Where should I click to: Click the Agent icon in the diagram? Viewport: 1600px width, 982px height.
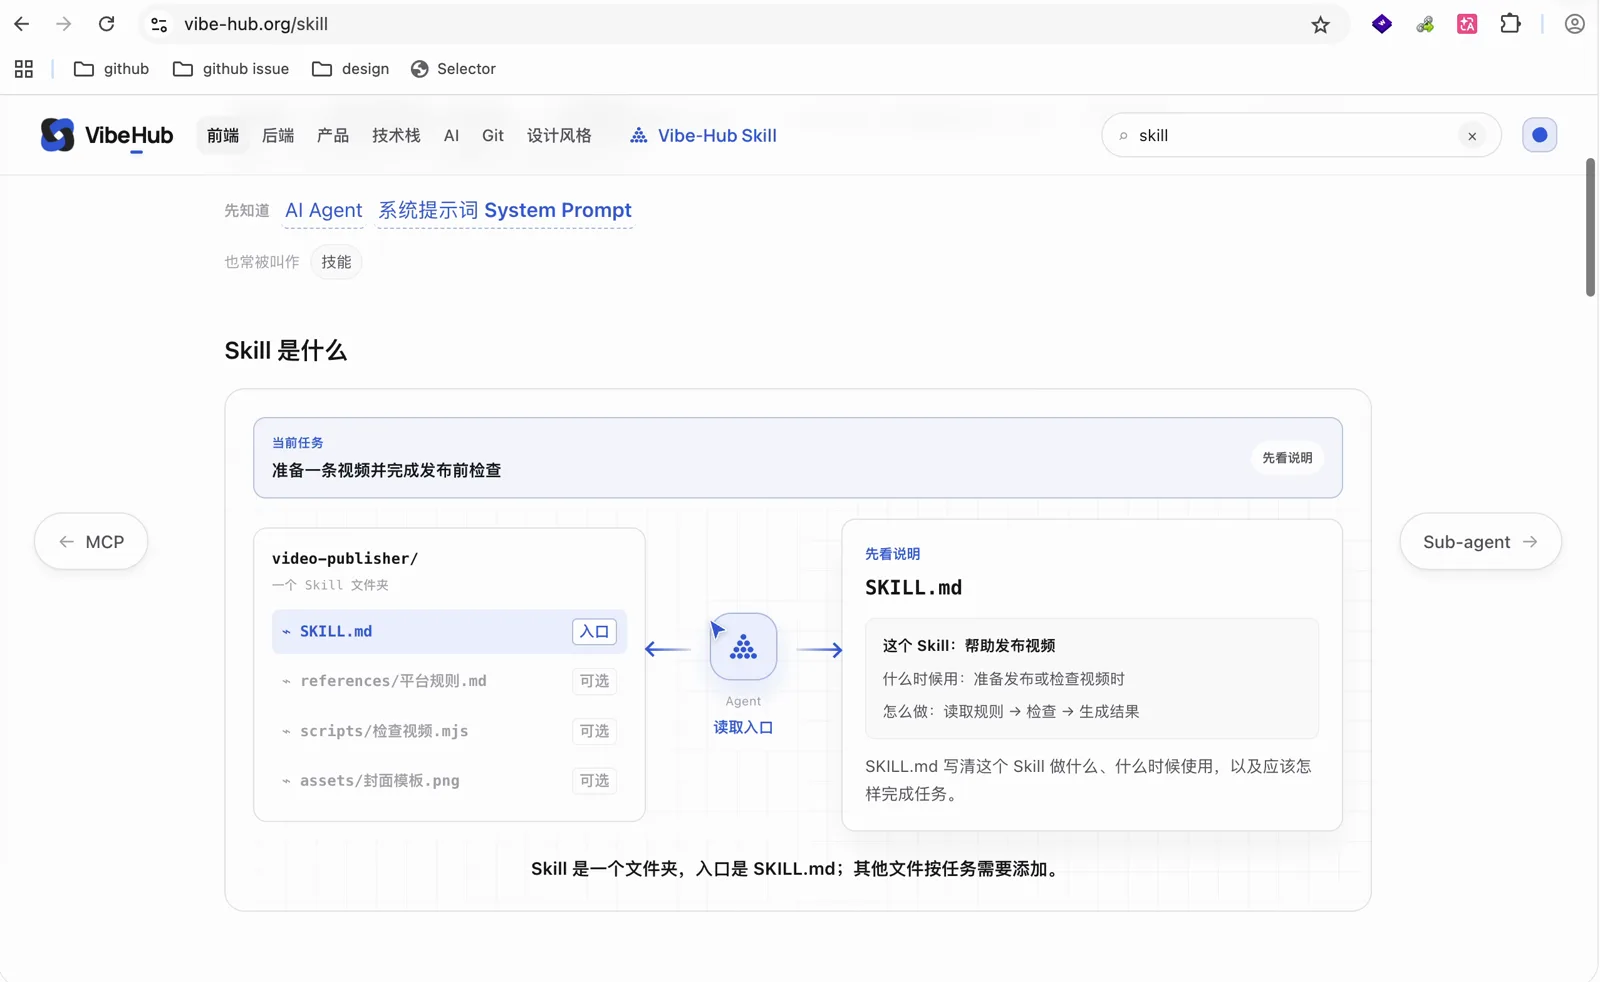click(x=743, y=647)
